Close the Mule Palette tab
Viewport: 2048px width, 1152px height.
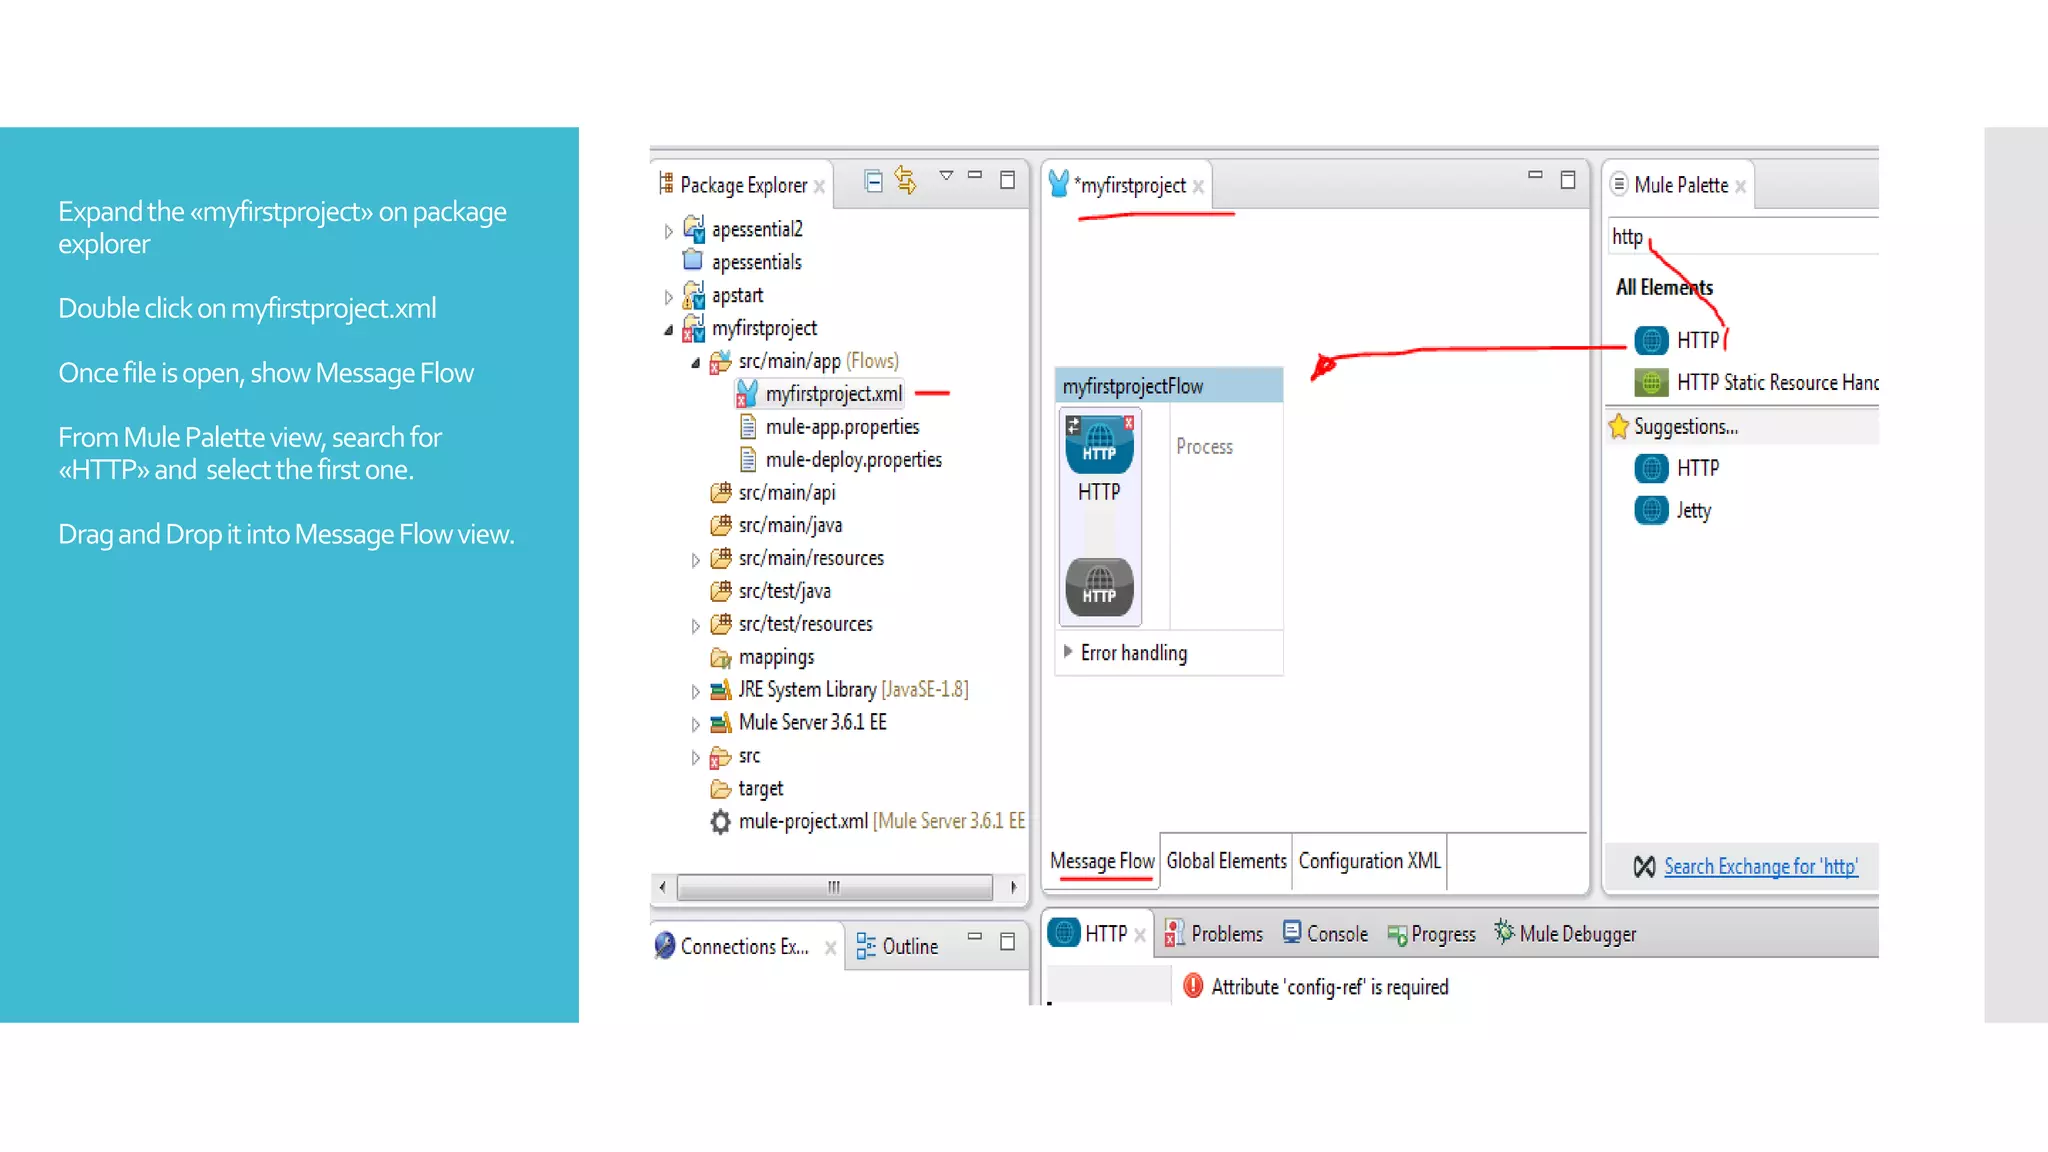tap(1741, 187)
